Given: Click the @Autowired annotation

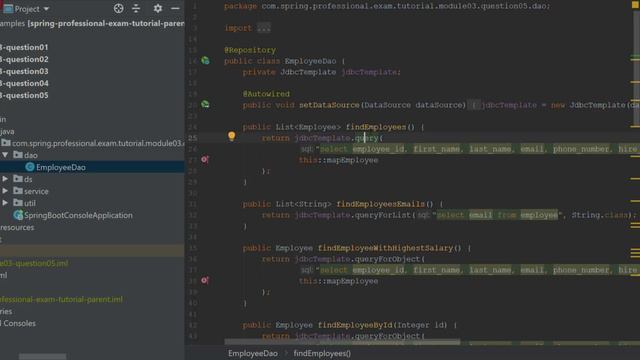Looking at the screenshot, I should coord(266,94).
